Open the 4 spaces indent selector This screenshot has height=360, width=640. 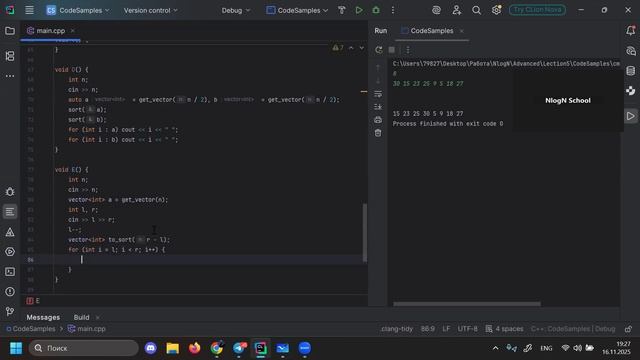coord(504,329)
